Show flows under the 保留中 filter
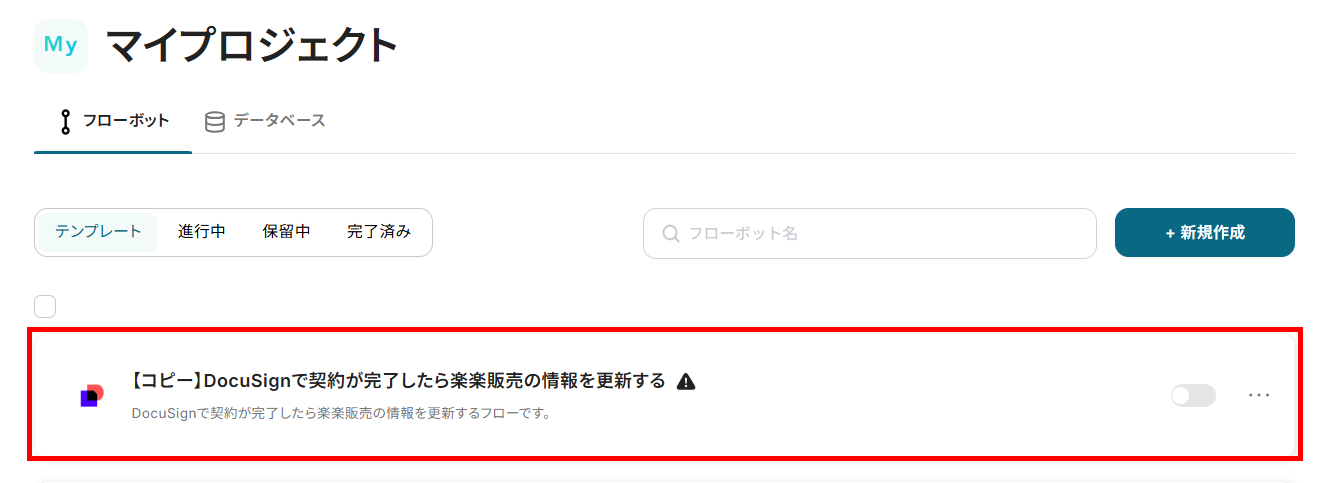Viewport: 1334px width, 483px height. (287, 232)
